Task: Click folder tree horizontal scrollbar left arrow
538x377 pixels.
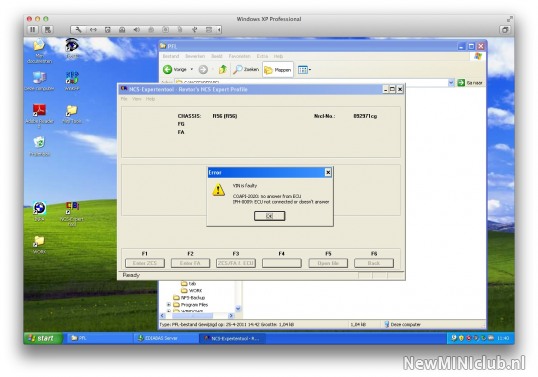Action: tap(163, 316)
